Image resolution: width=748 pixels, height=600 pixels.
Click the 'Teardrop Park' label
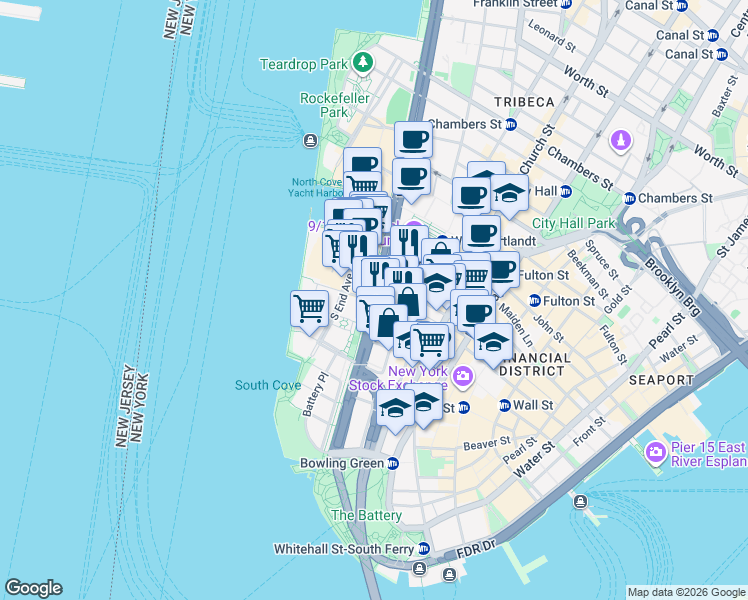[304, 64]
